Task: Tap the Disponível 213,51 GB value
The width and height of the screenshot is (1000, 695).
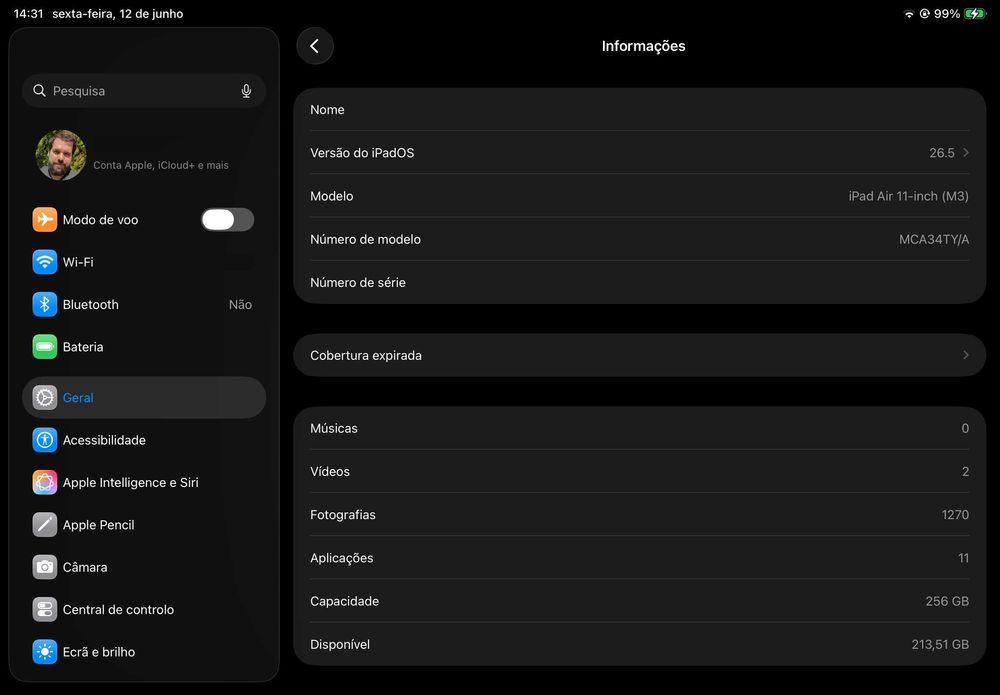Action: tap(940, 645)
